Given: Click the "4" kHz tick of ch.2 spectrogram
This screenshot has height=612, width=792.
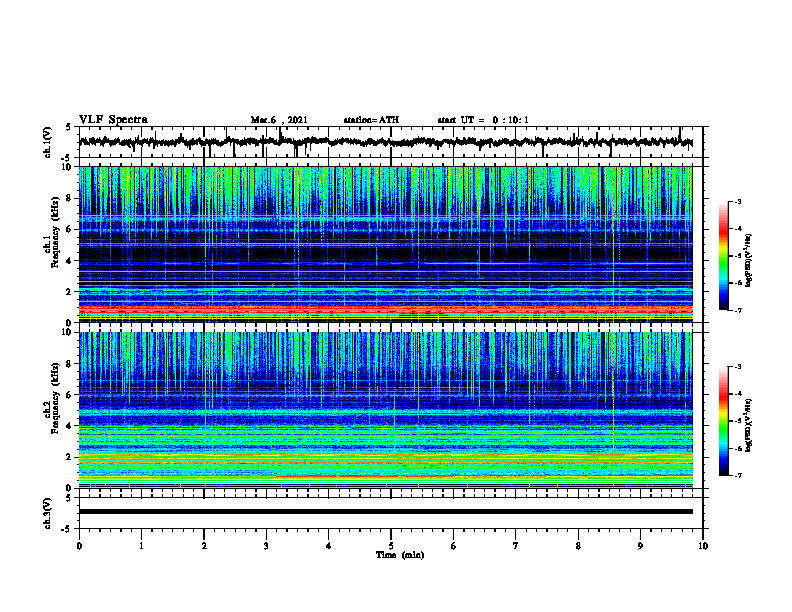Looking at the screenshot, I should [71, 426].
